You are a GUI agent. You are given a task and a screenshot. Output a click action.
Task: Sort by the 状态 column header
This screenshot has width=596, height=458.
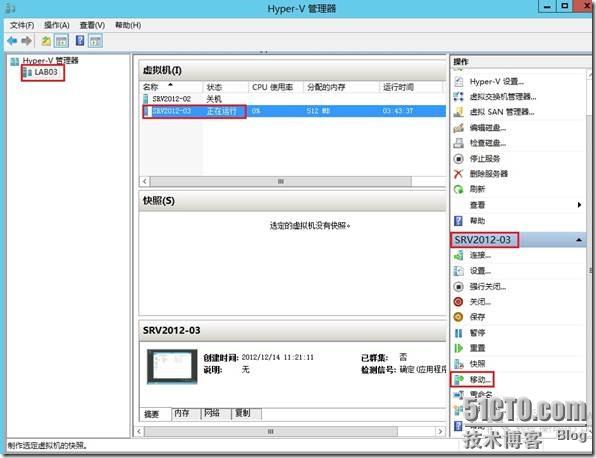(x=225, y=87)
